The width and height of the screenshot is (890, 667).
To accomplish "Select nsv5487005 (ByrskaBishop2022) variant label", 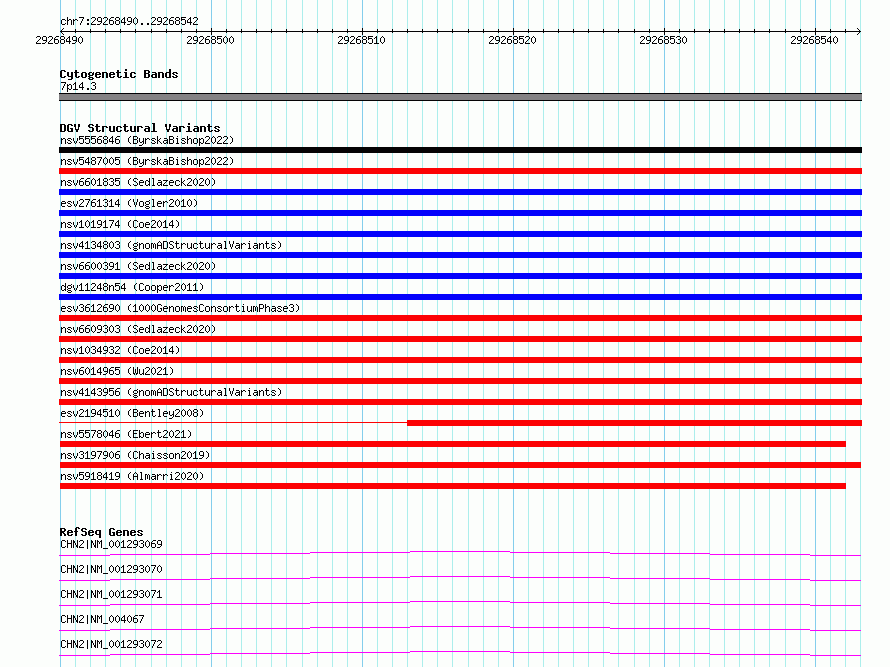I will point(147,161).
